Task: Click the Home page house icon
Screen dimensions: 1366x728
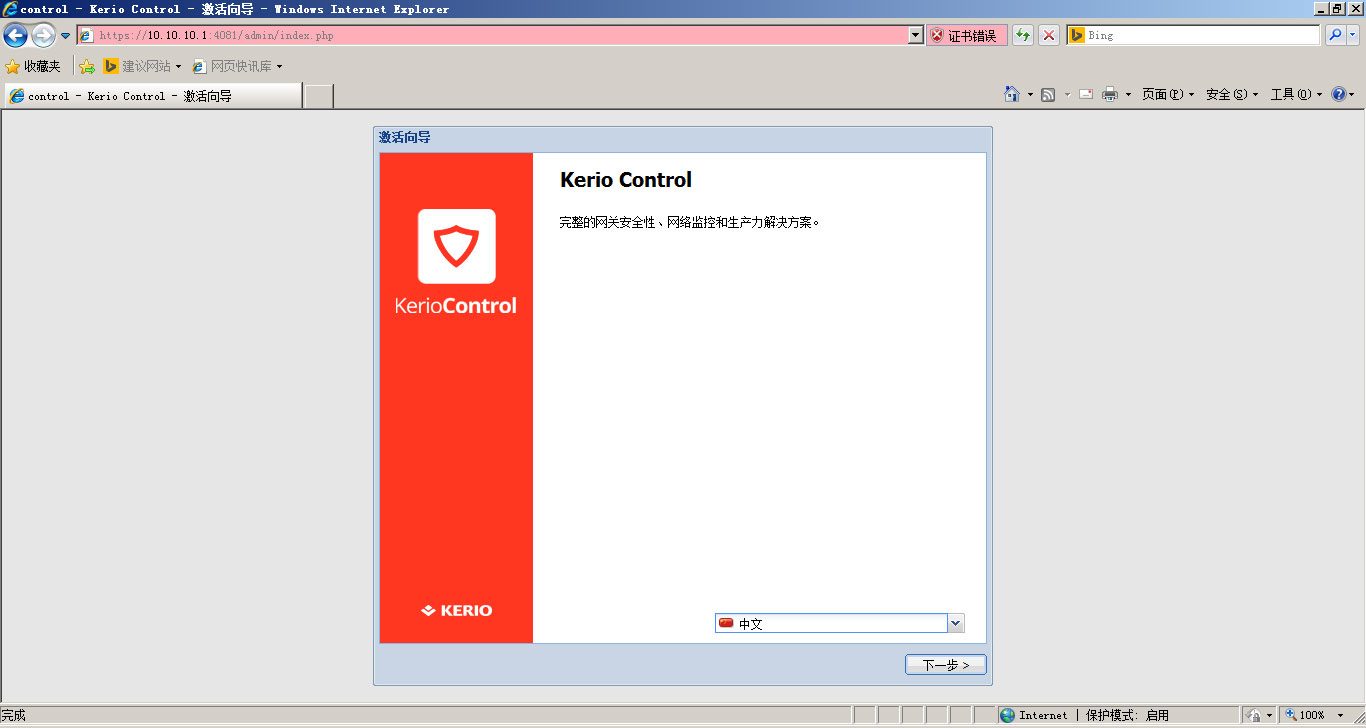Action: tap(1012, 94)
